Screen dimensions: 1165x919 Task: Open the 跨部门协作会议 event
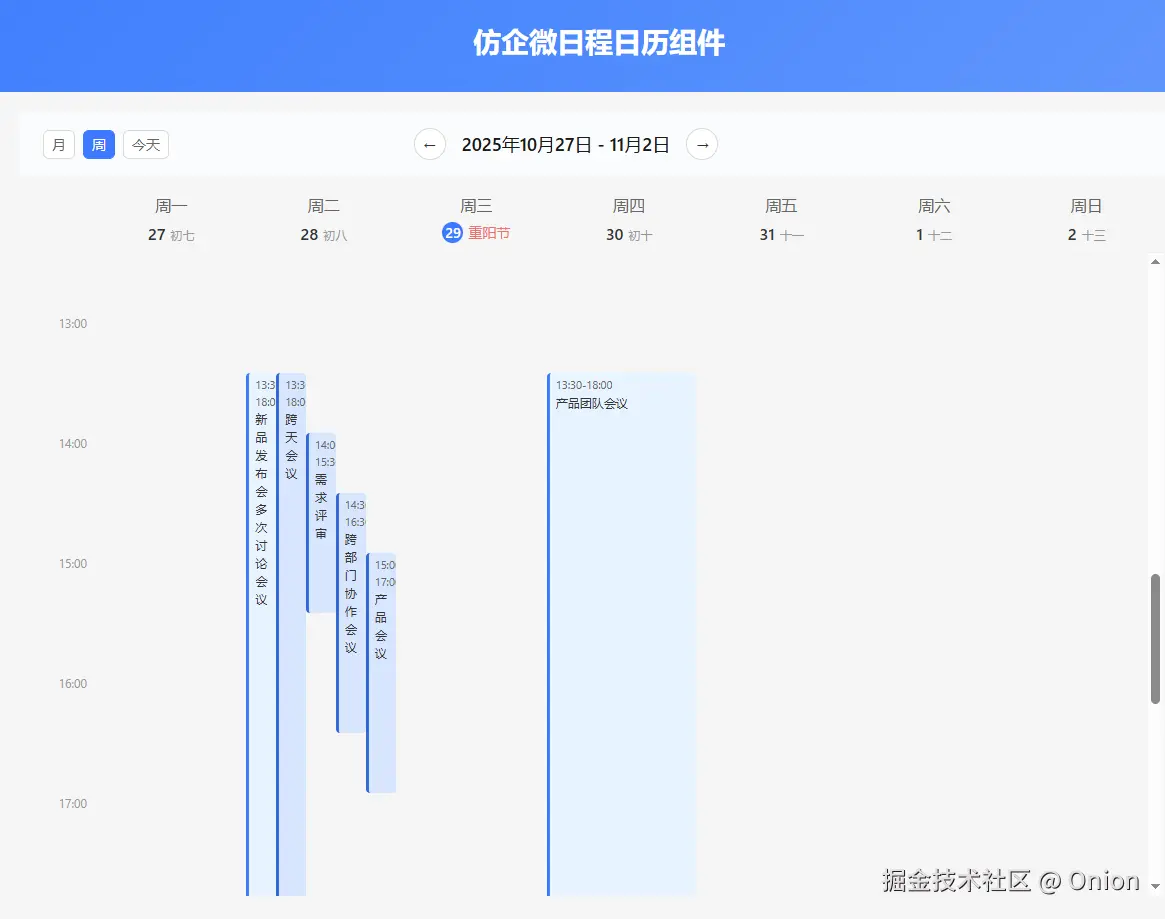[x=351, y=600]
